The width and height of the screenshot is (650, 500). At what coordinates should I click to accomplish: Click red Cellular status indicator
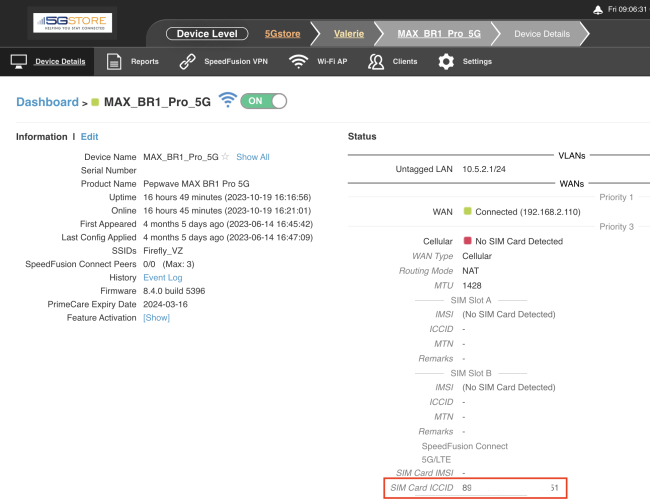point(468,240)
